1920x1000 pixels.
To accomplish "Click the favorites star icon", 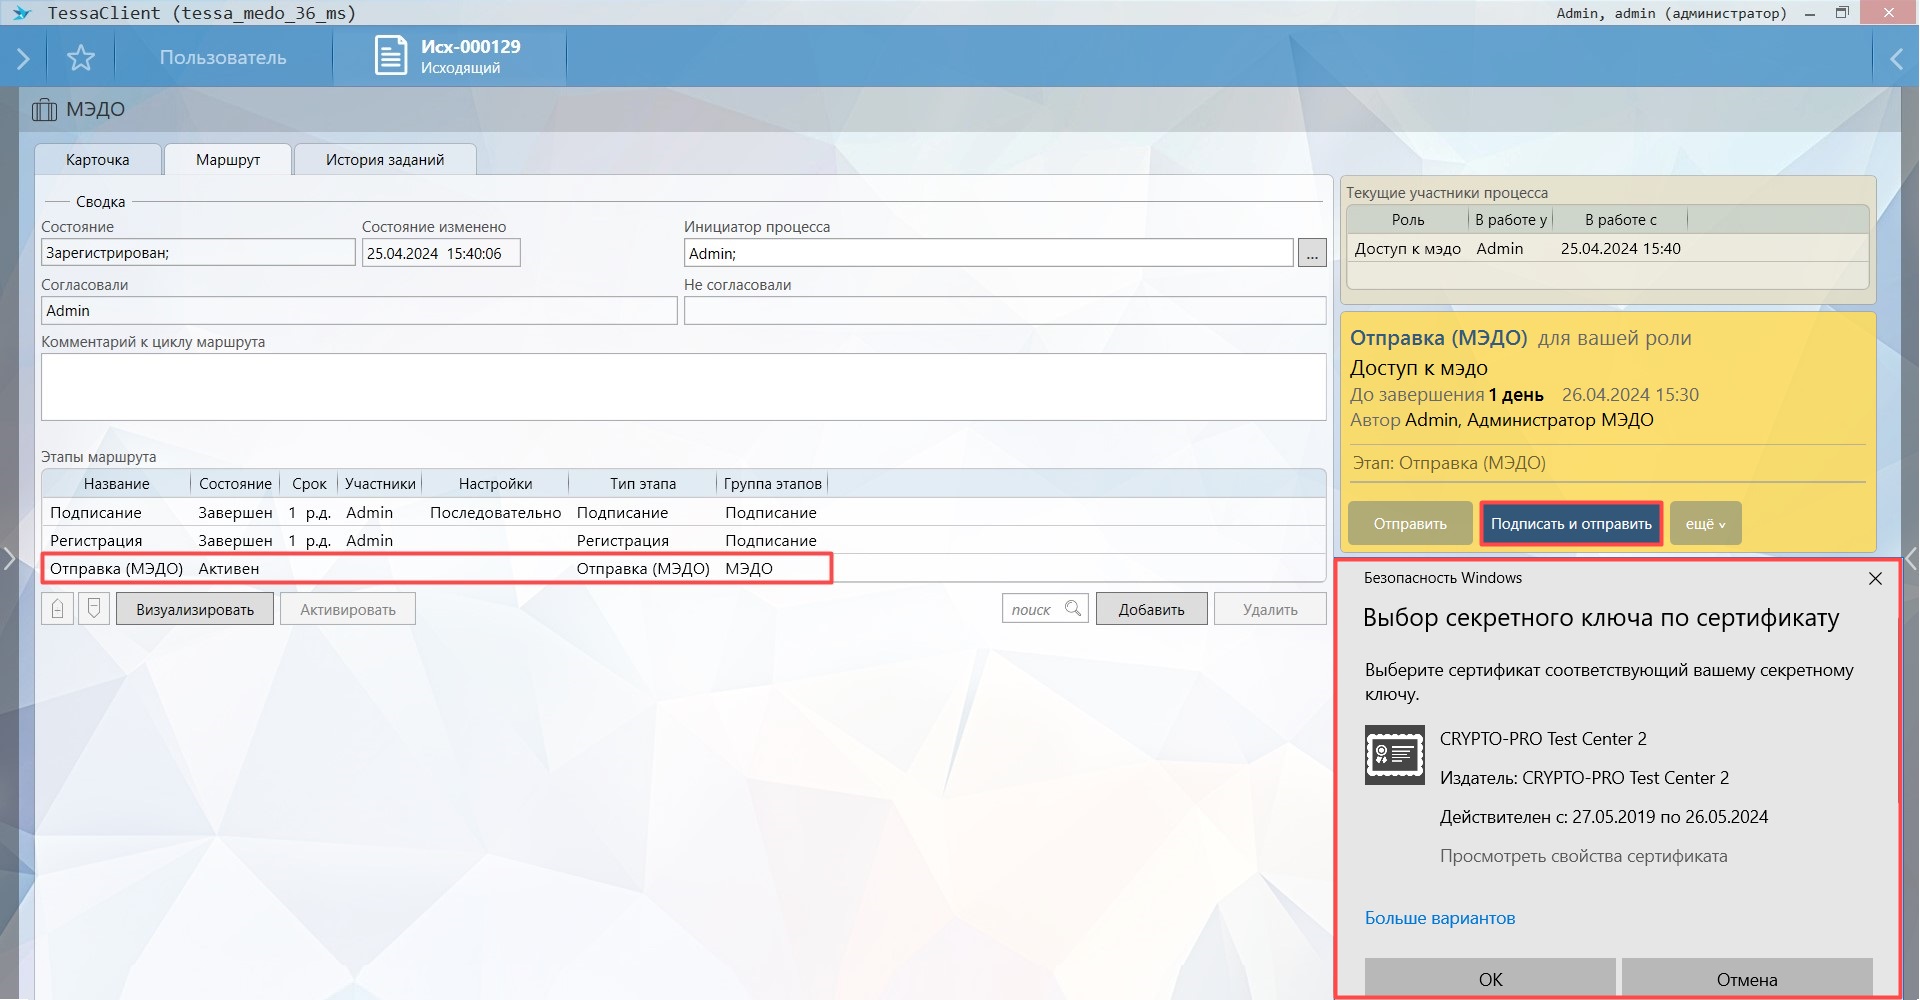I will pyautogui.click(x=81, y=58).
